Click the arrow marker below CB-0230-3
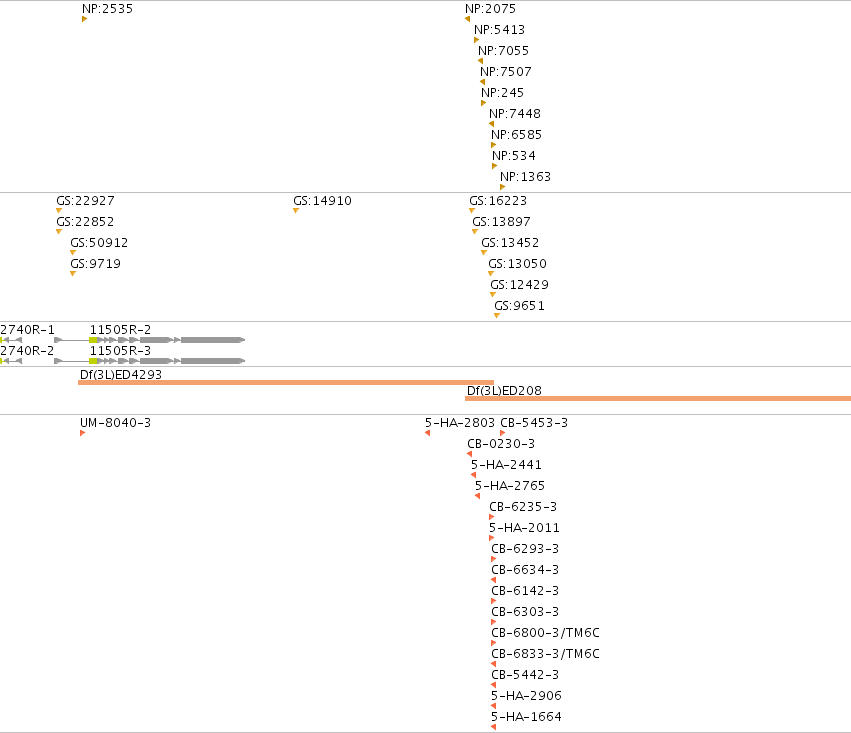The width and height of the screenshot is (851, 733). pyautogui.click(x=469, y=454)
